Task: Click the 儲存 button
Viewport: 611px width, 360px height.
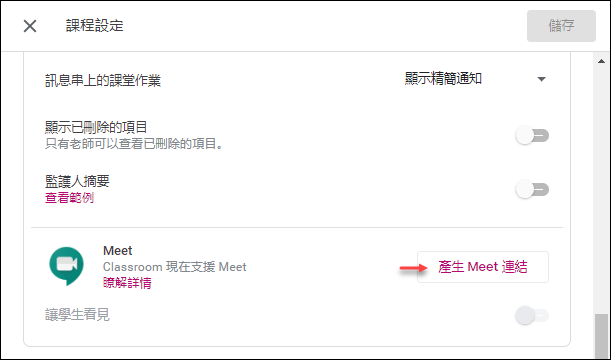Action: point(561,26)
